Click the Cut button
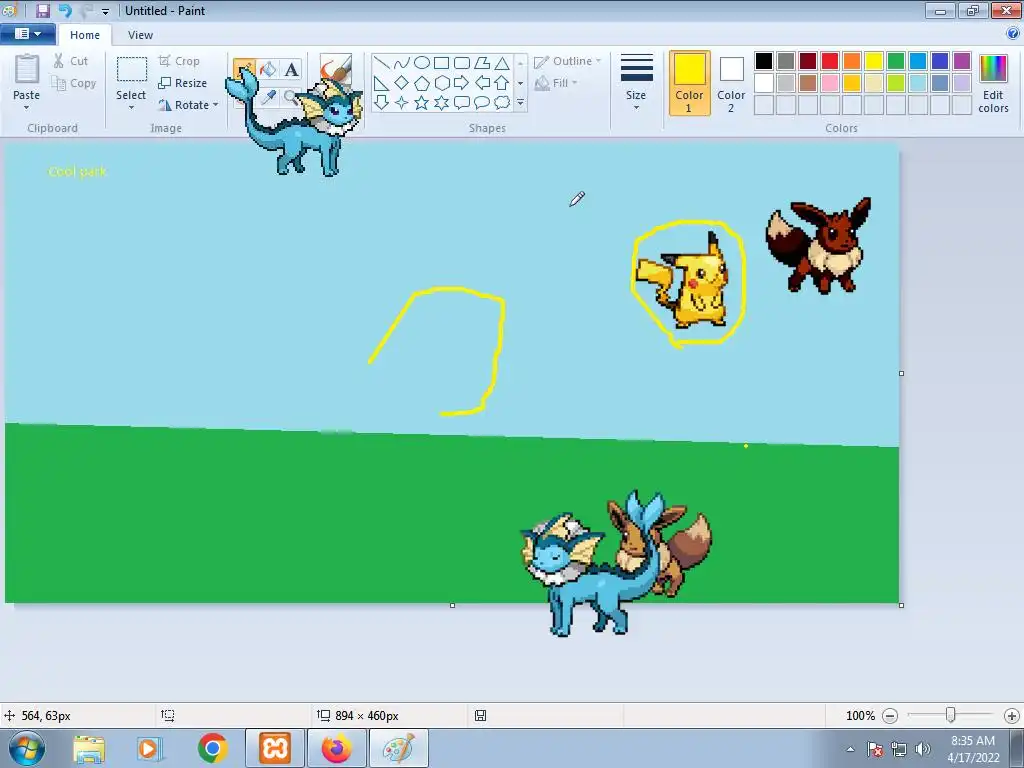This screenshot has height=768, width=1024. [x=71, y=61]
